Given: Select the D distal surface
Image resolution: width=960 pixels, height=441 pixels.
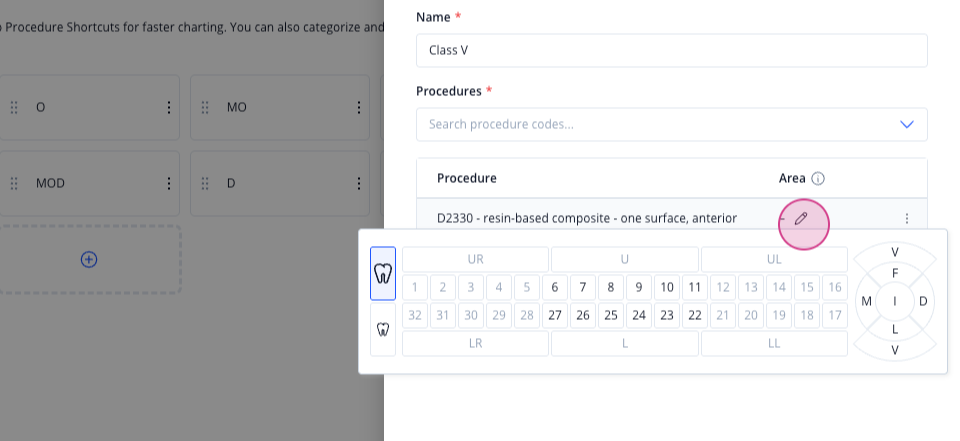Looking at the screenshot, I should (x=923, y=301).
